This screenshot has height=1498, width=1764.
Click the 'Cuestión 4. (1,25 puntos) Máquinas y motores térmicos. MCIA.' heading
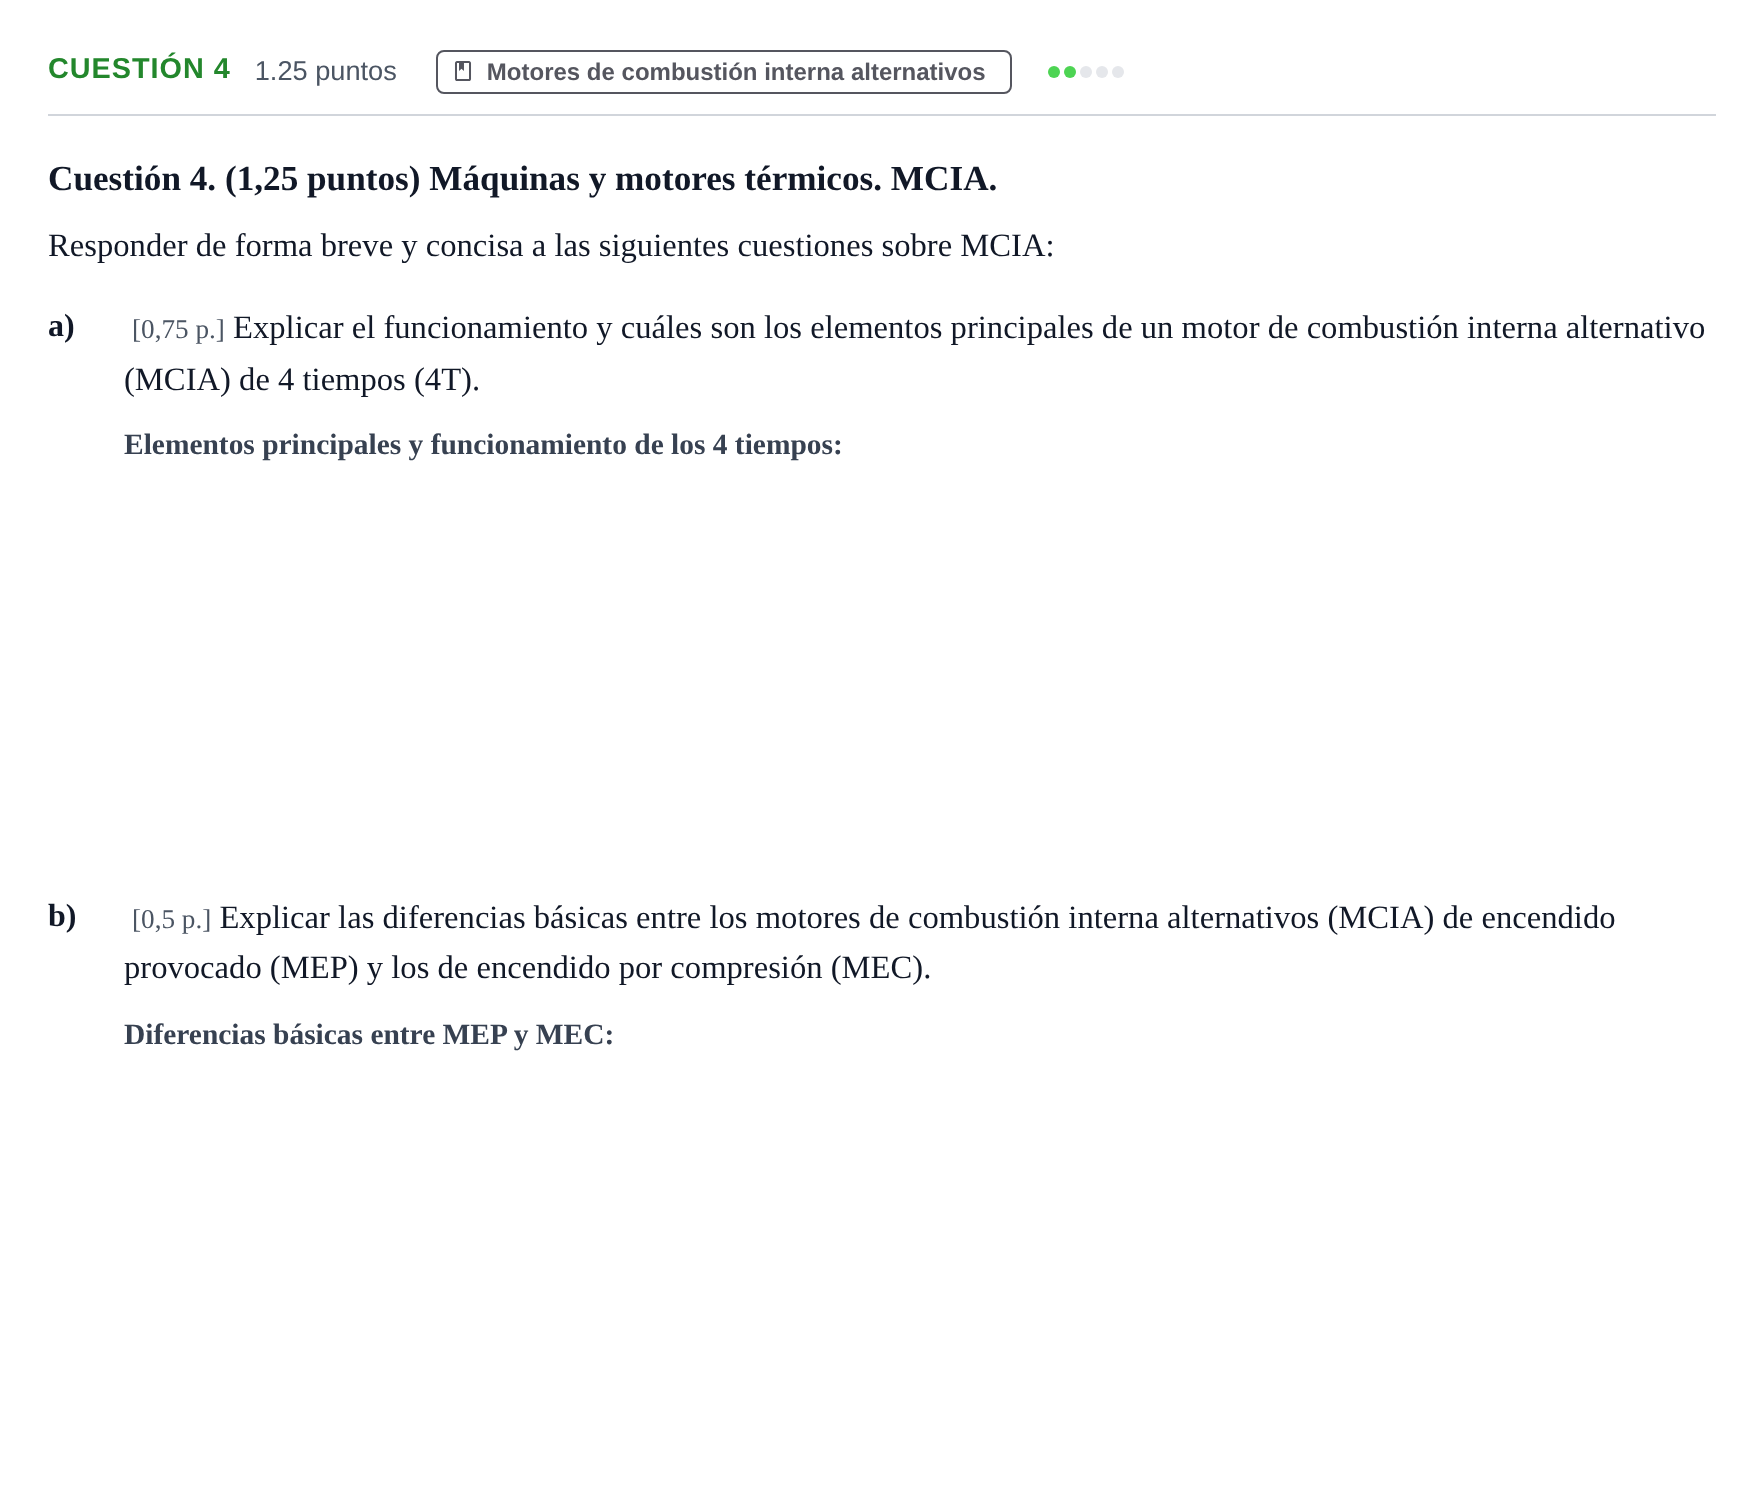click(x=522, y=179)
